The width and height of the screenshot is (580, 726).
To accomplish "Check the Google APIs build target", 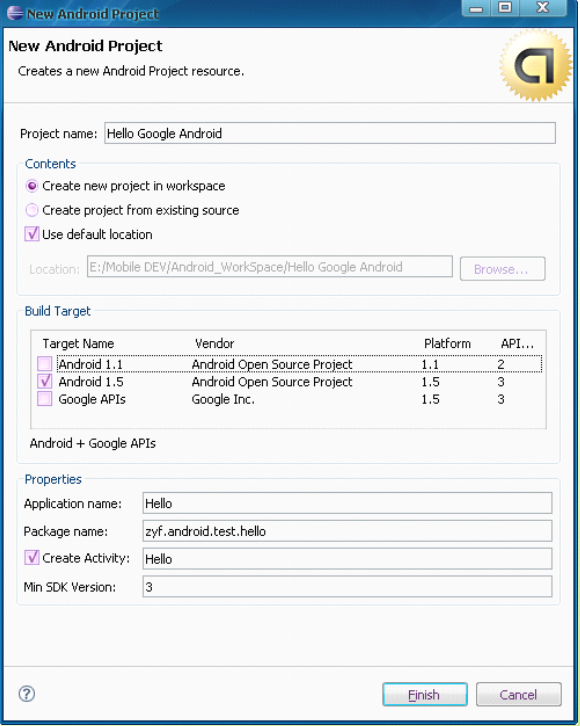I will point(44,399).
